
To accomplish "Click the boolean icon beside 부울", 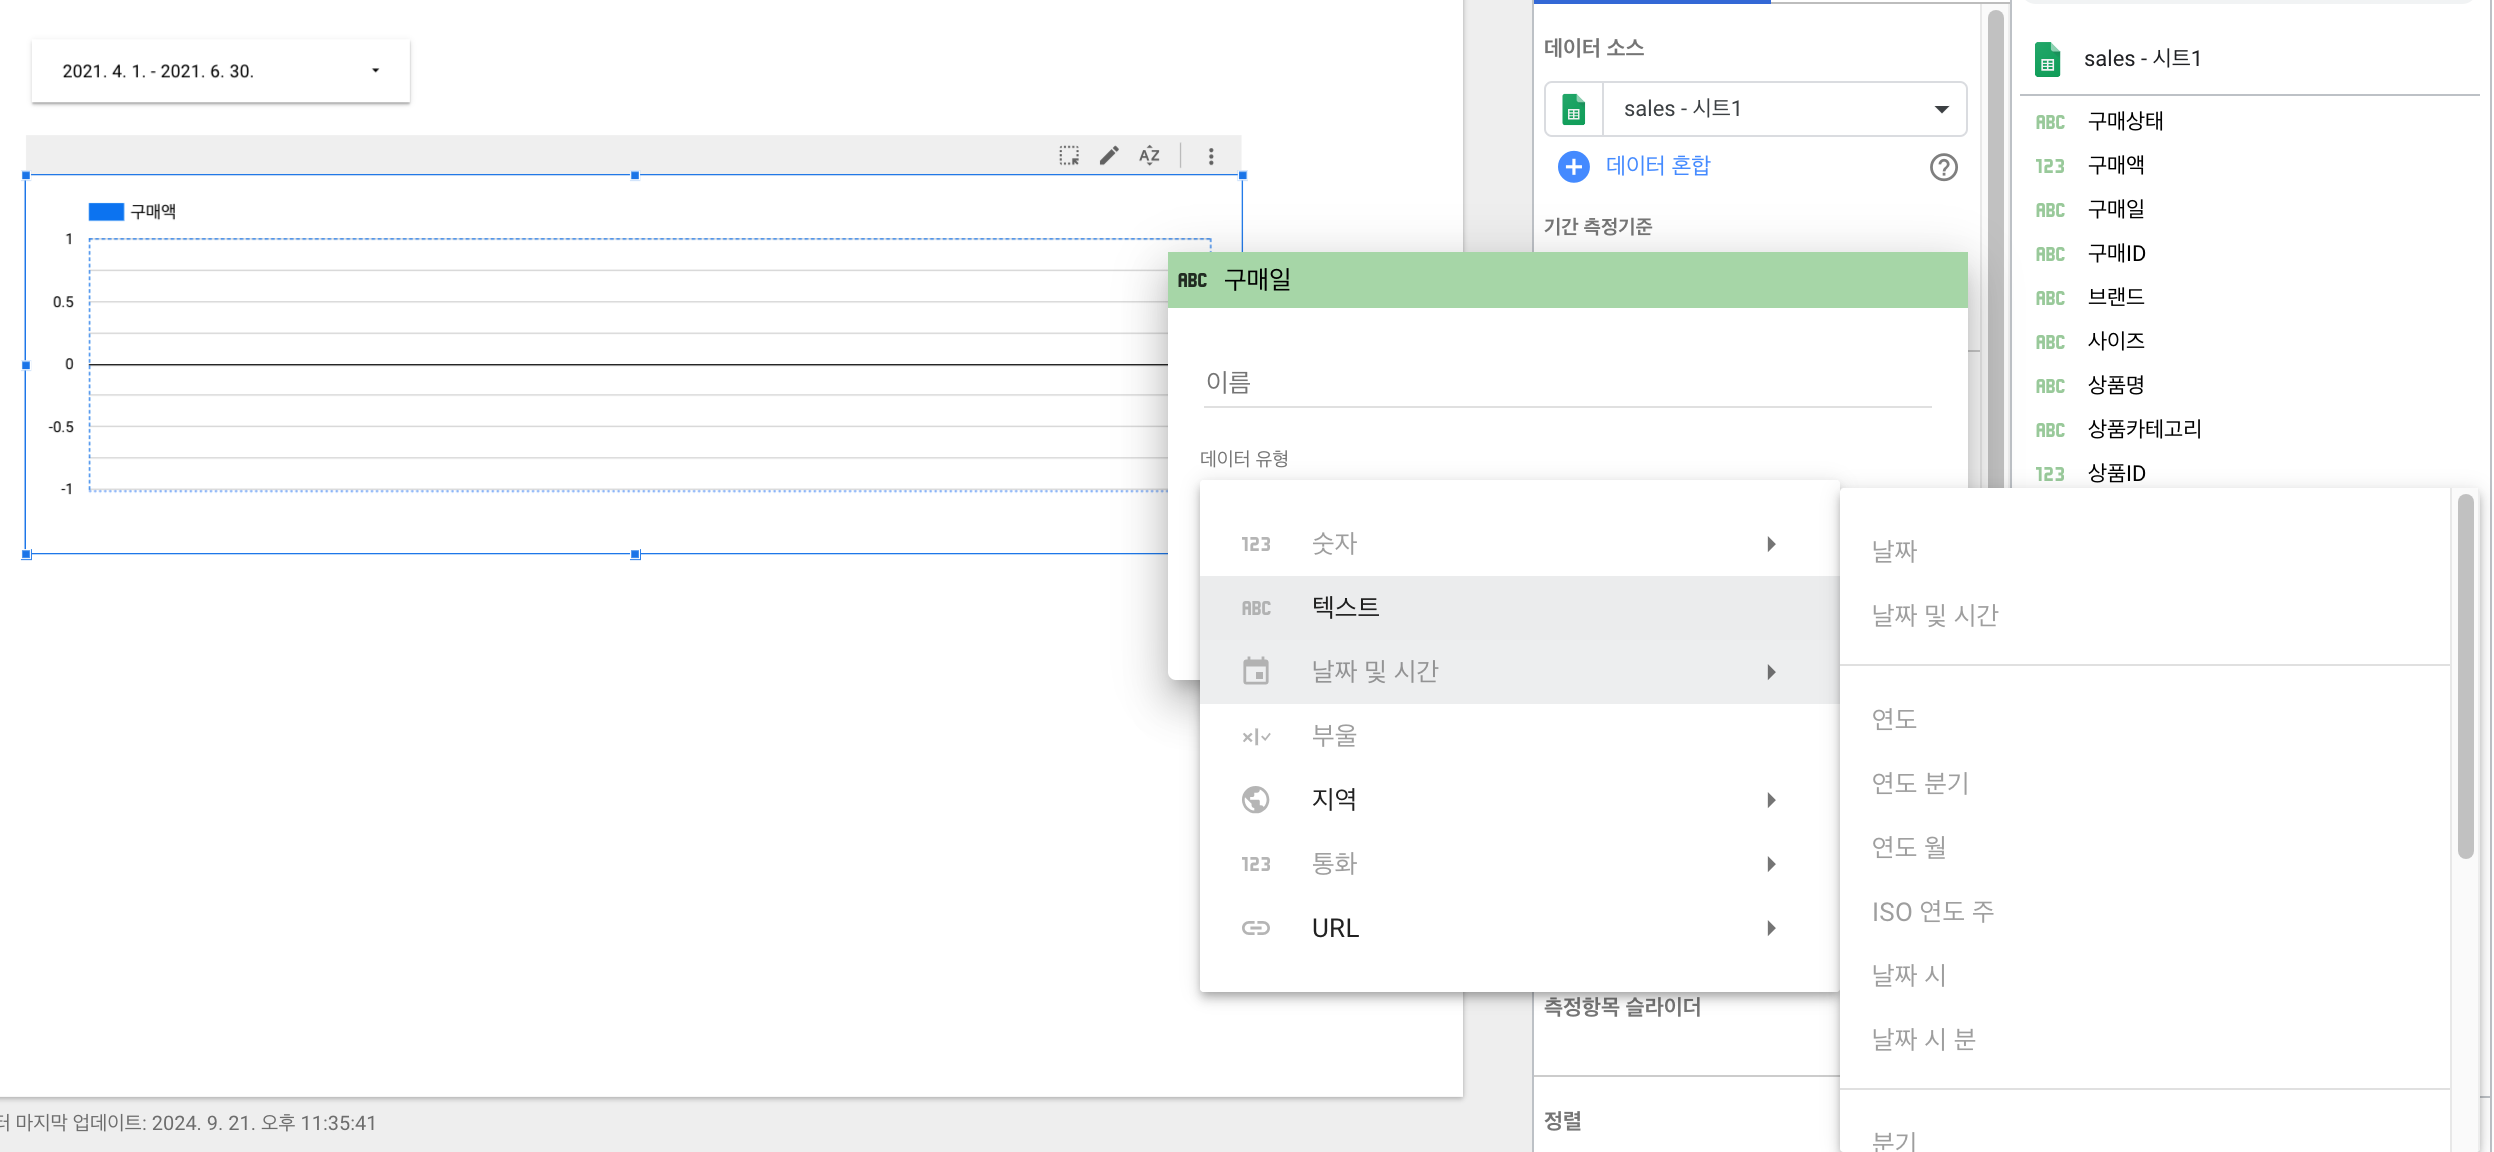I will (x=1256, y=737).
